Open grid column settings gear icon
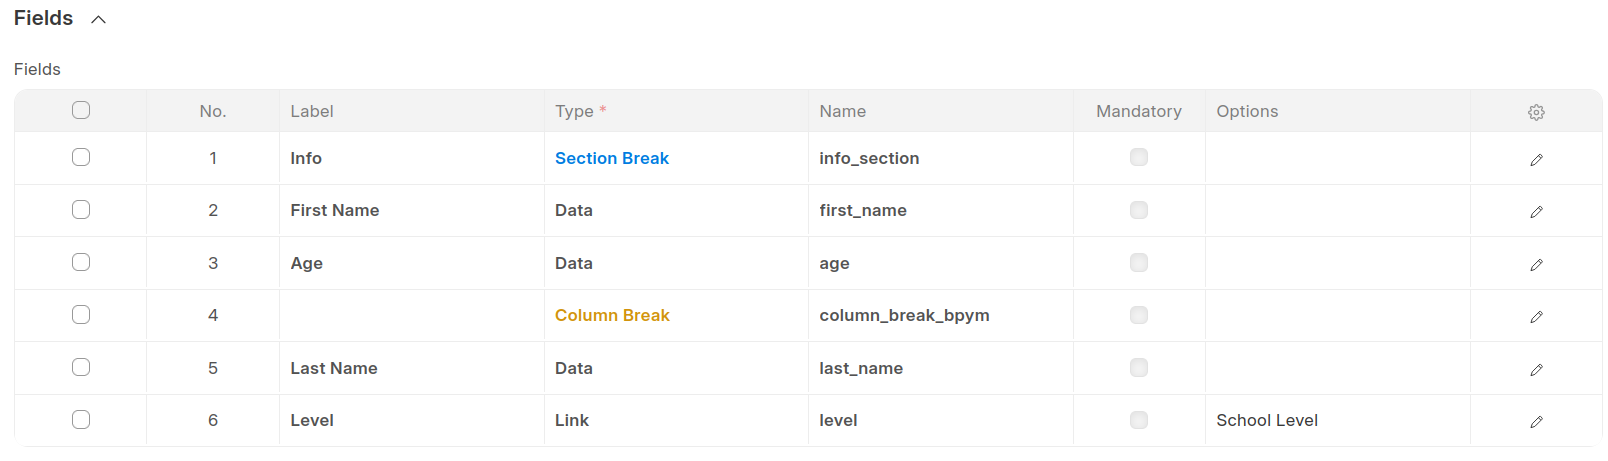1608x461 pixels. (1536, 112)
